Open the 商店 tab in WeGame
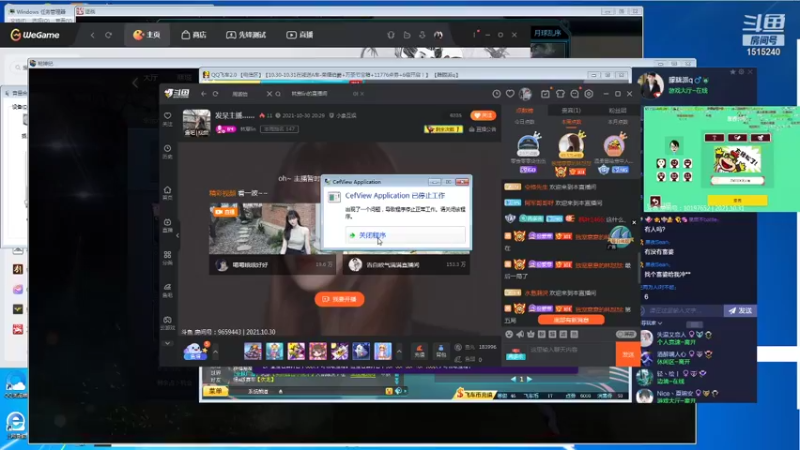The width and height of the screenshot is (800, 450). pos(194,35)
